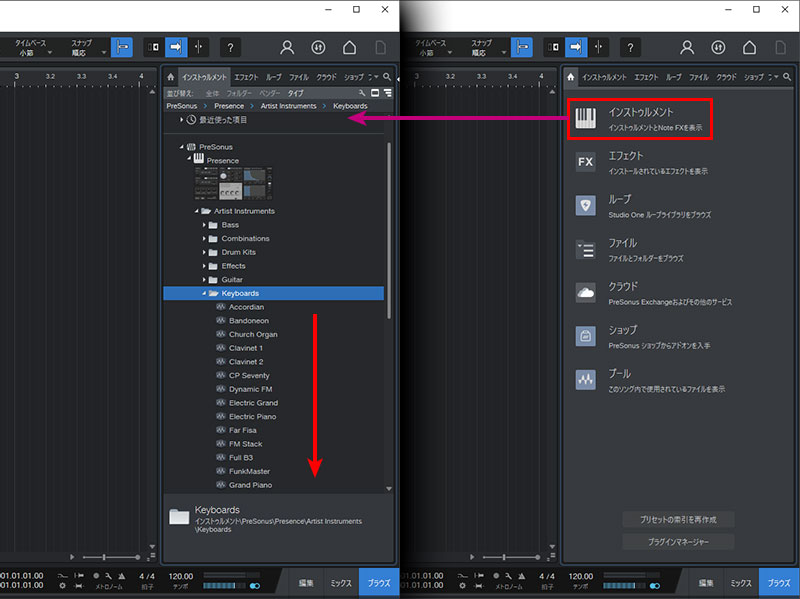This screenshot has width=800, height=599.
Task: Click プラグインマネージャー button
Action: pos(678,541)
